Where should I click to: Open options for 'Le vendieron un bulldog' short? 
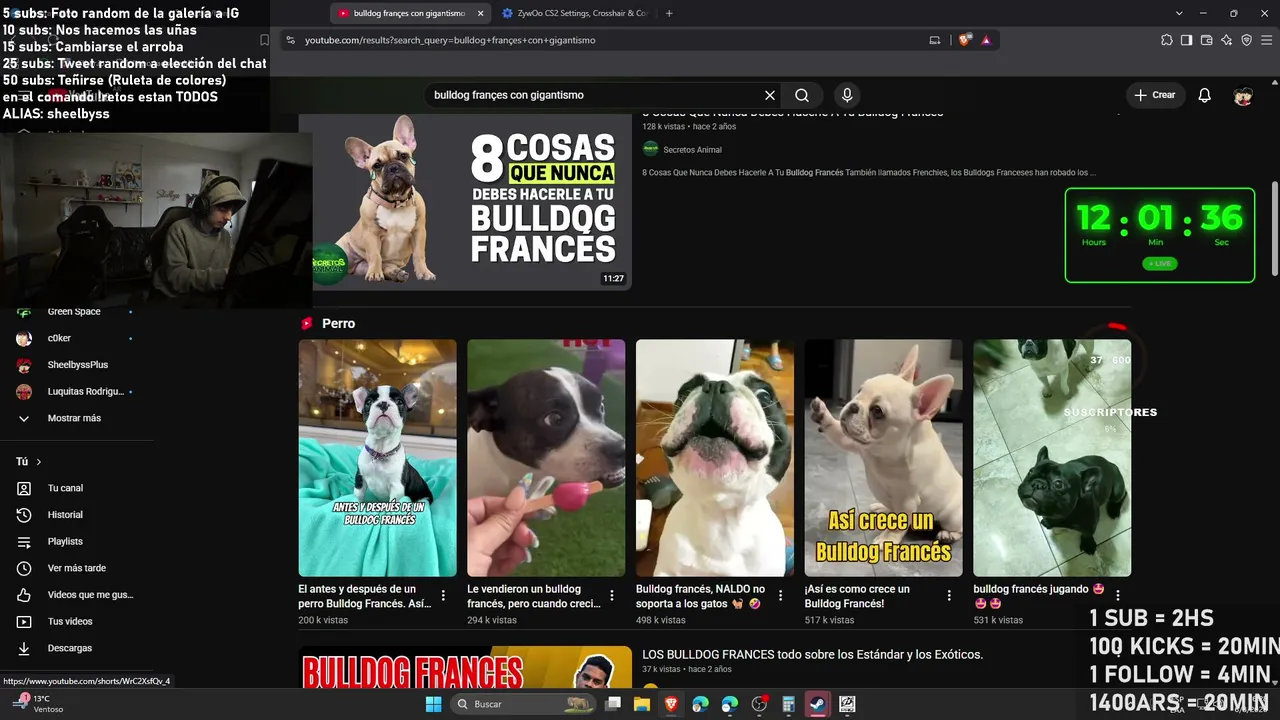[x=612, y=595]
